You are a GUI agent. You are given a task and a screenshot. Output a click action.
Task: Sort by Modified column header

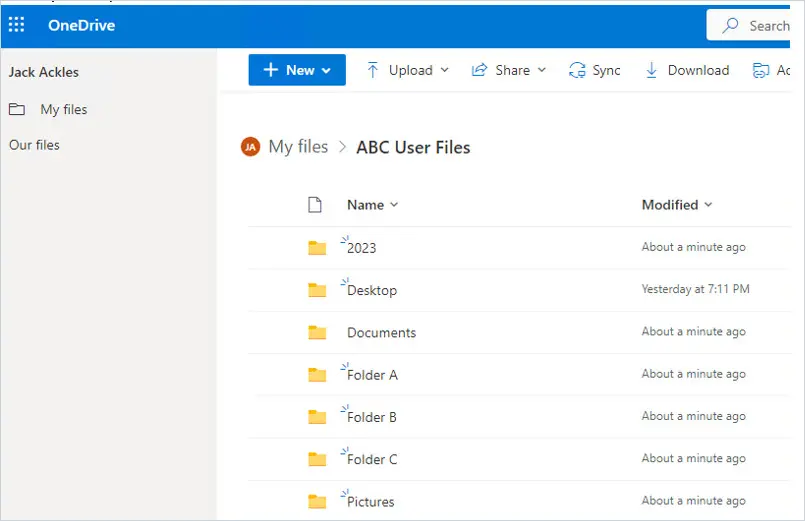677,205
